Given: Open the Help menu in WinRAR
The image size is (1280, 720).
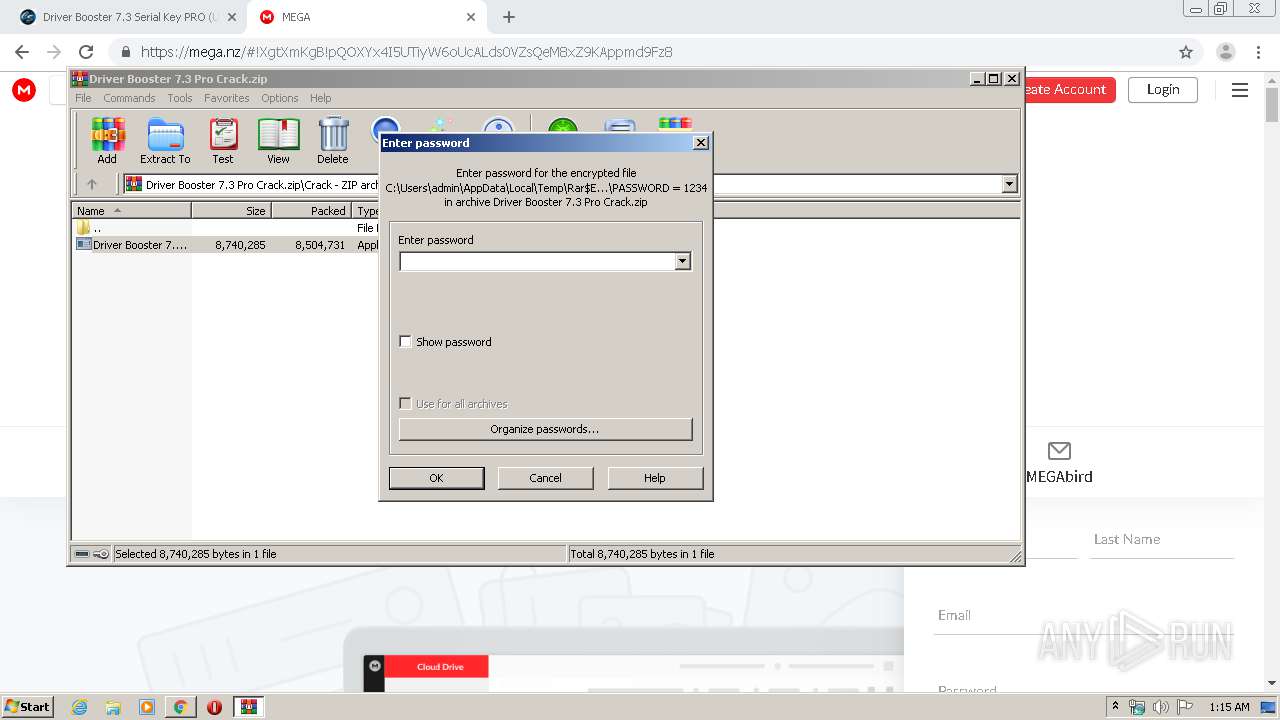Looking at the screenshot, I should 320,98.
